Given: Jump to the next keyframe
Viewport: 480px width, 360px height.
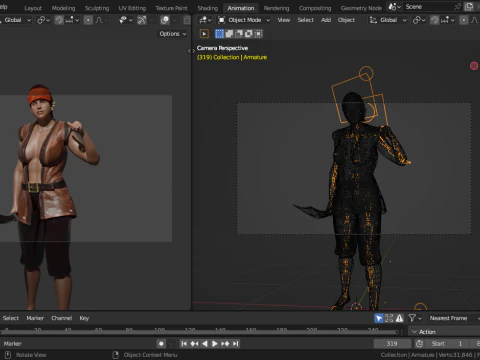Looking at the screenshot, I should coord(225,343).
